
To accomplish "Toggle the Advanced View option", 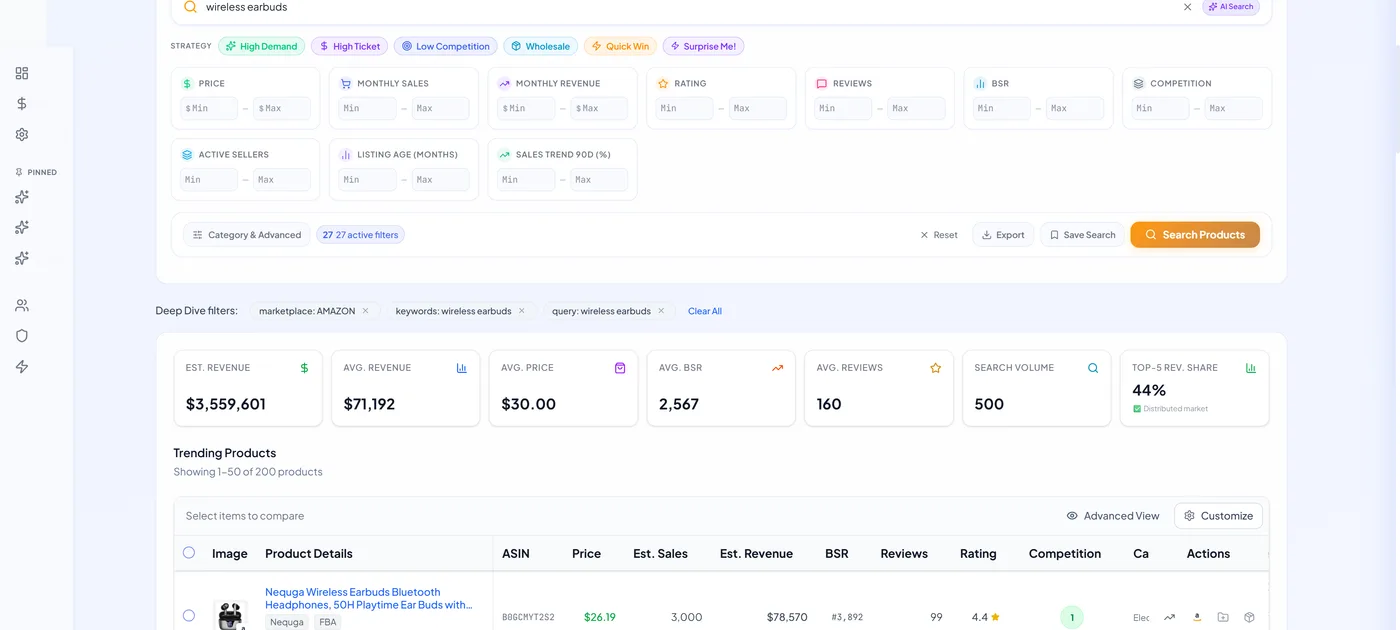I will click(x=1113, y=516).
